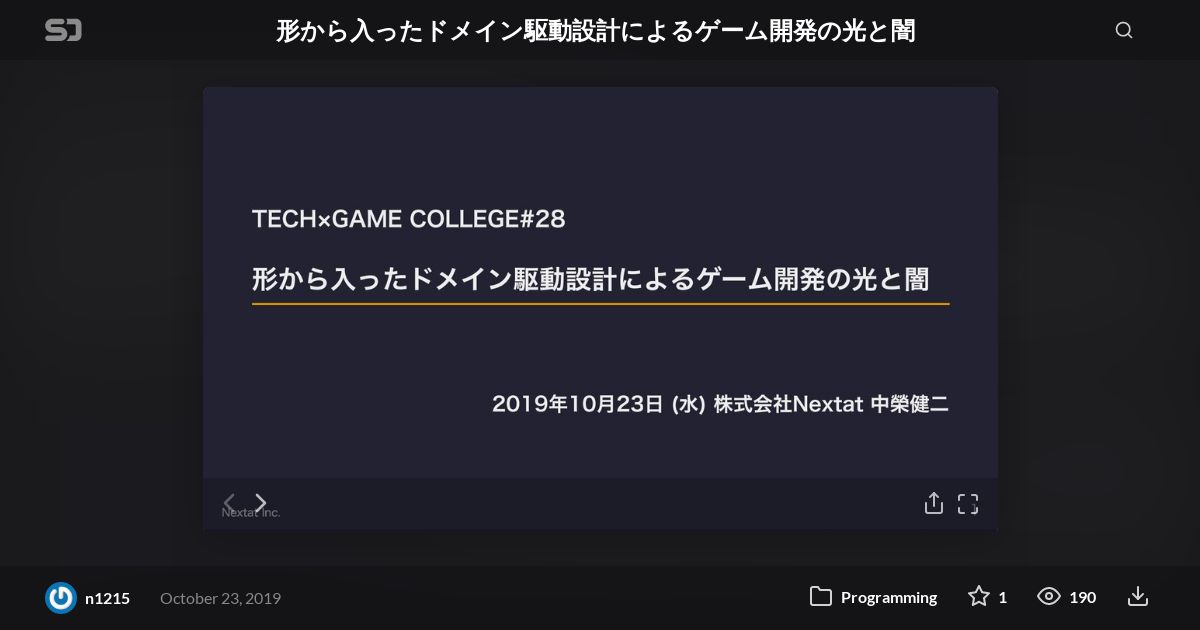Open the share icon on the slide player
Viewport: 1200px width, 630px height.
(x=934, y=503)
